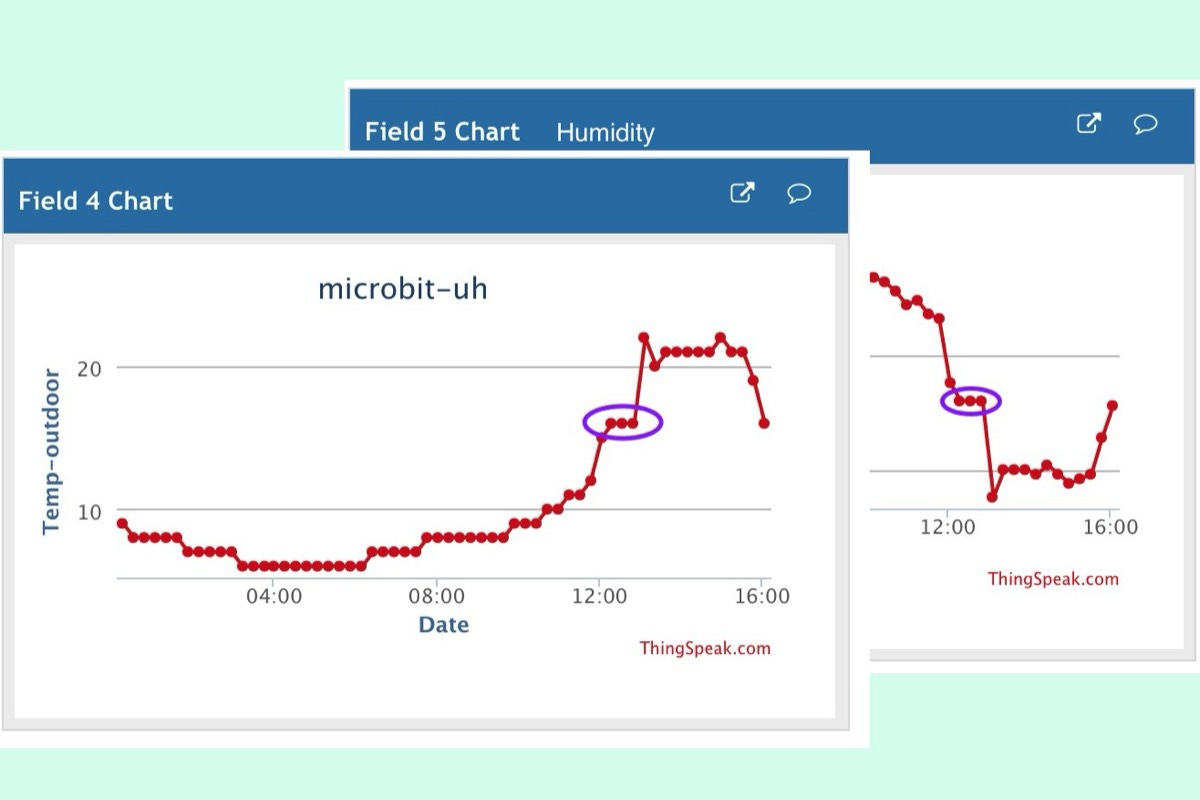Click ThingSpeak.com link under humidity chart
This screenshot has height=800, width=1200.
pos(1053,579)
